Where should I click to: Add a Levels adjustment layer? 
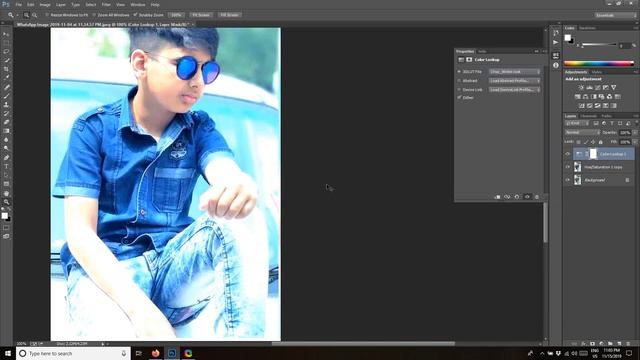[589, 87]
